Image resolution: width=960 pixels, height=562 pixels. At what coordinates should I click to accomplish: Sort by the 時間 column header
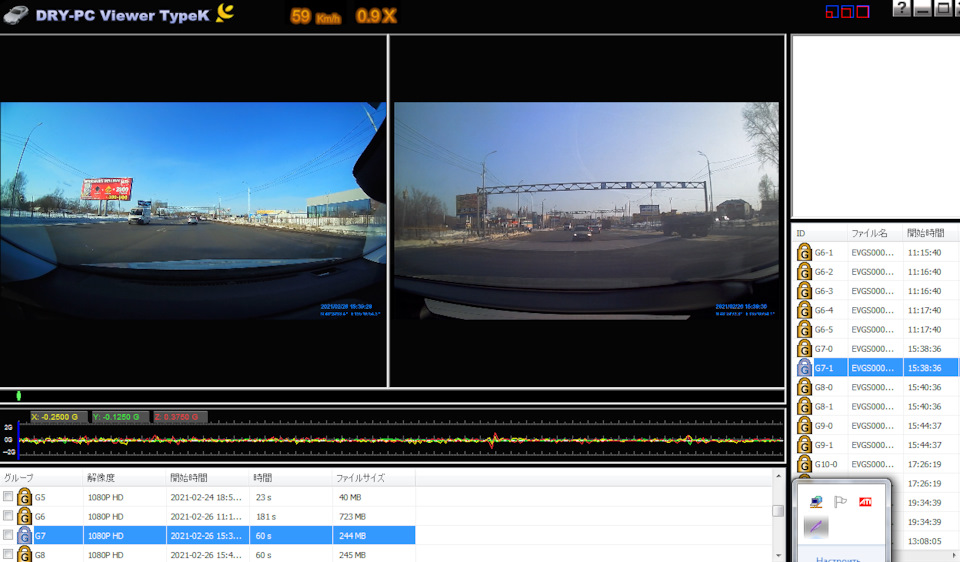[291, 478]
